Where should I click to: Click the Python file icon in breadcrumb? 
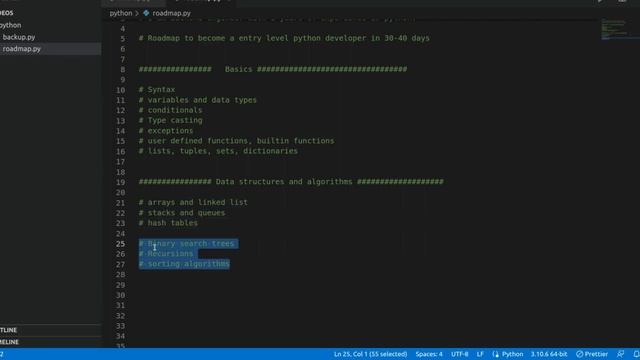point(146,13)
